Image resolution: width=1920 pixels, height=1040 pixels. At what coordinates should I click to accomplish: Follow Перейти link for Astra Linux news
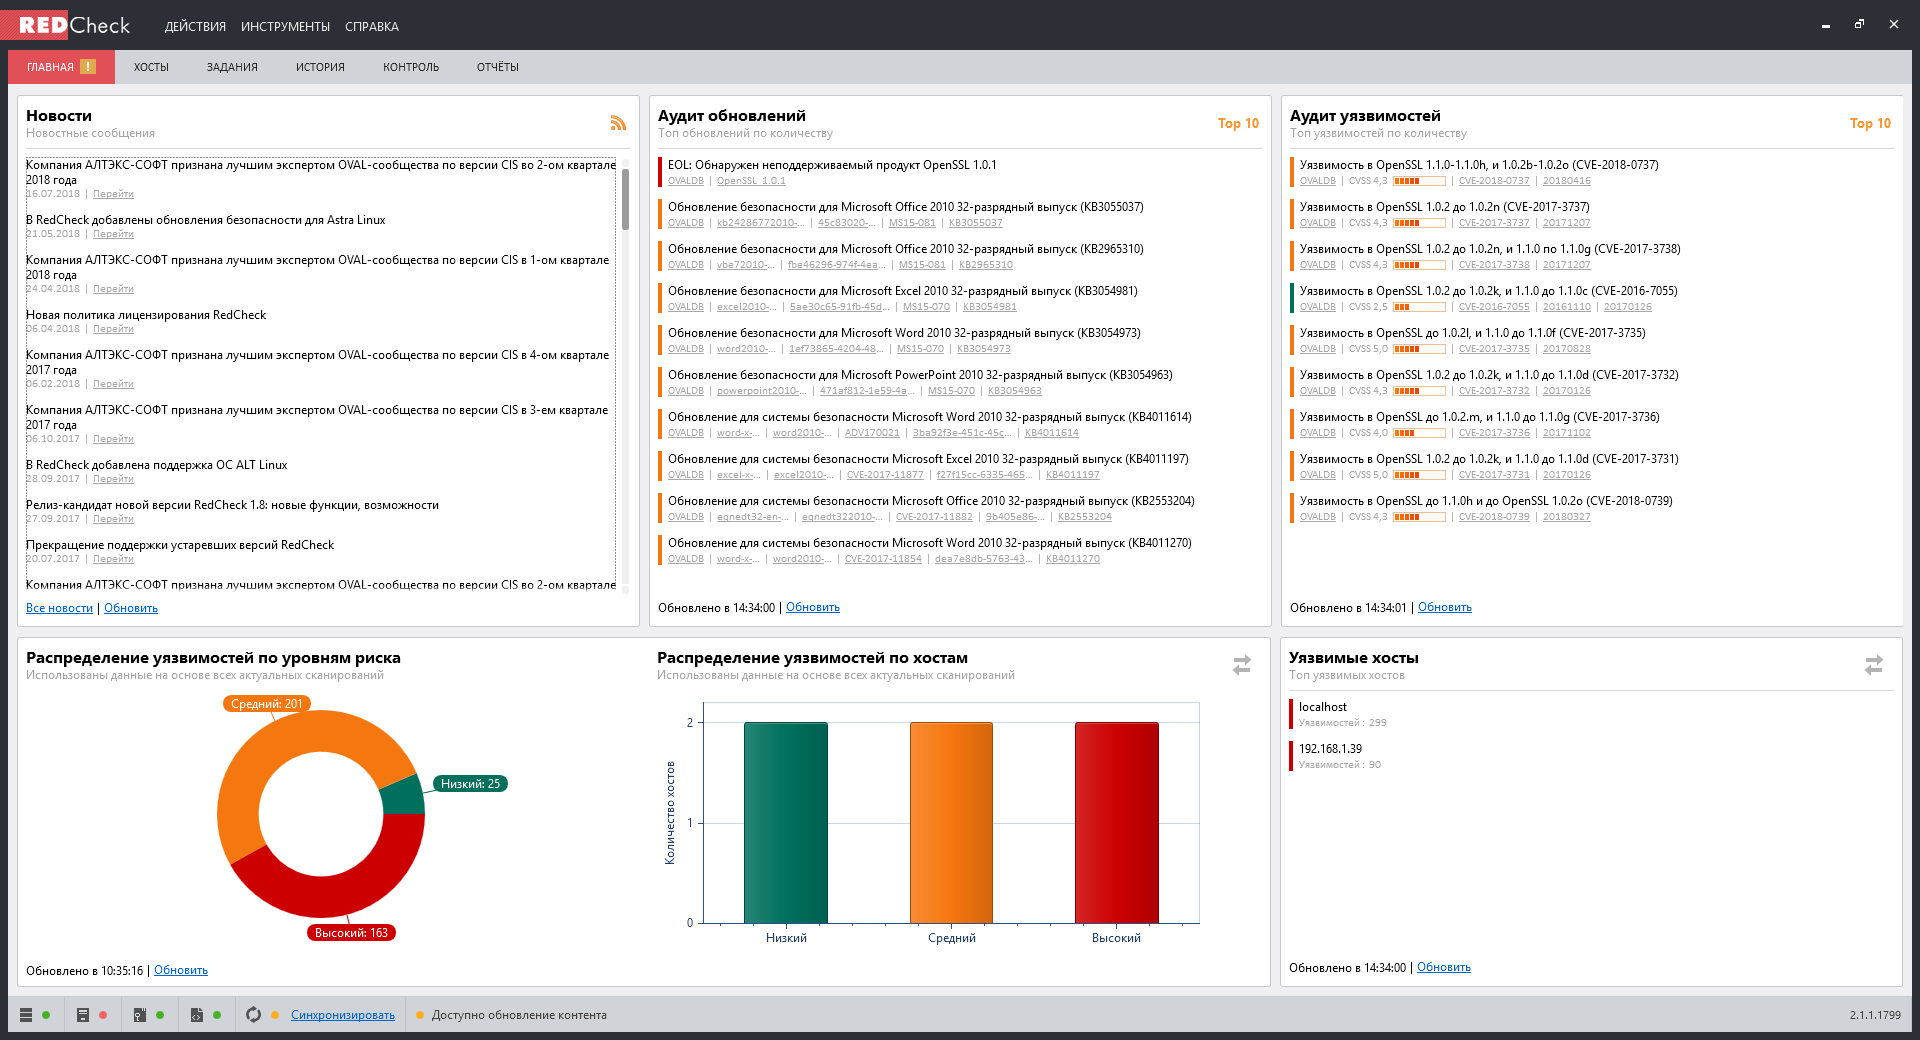click(113, 234)
